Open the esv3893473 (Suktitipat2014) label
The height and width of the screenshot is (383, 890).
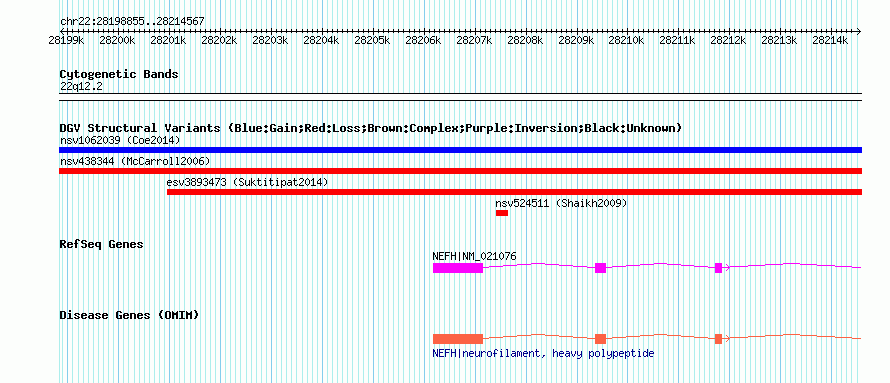pyautogui.click(x=247, y=182)
